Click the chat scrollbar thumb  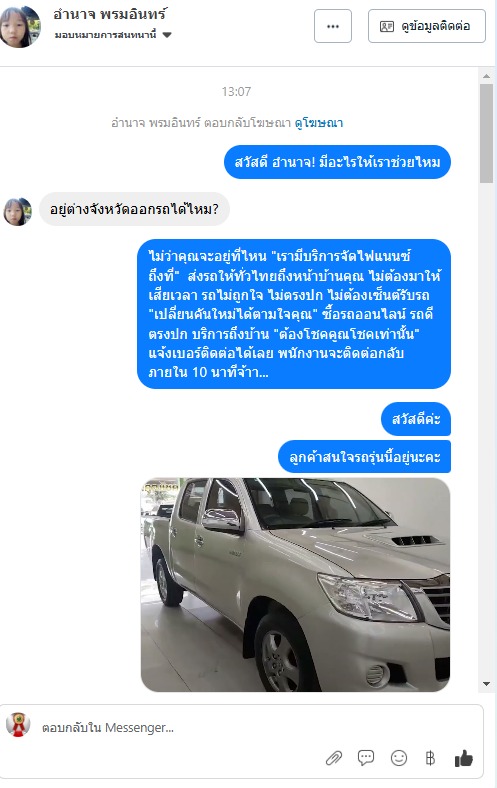[486, 134]
